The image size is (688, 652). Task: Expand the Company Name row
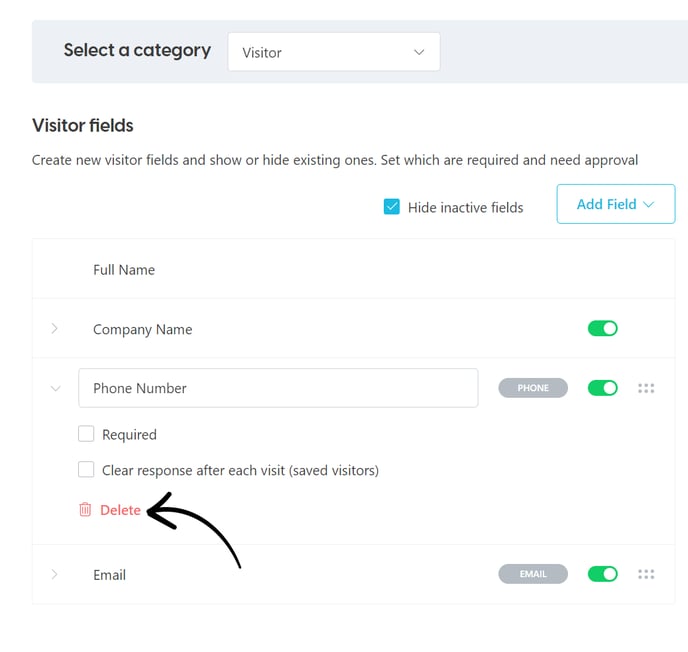[54, 328]
